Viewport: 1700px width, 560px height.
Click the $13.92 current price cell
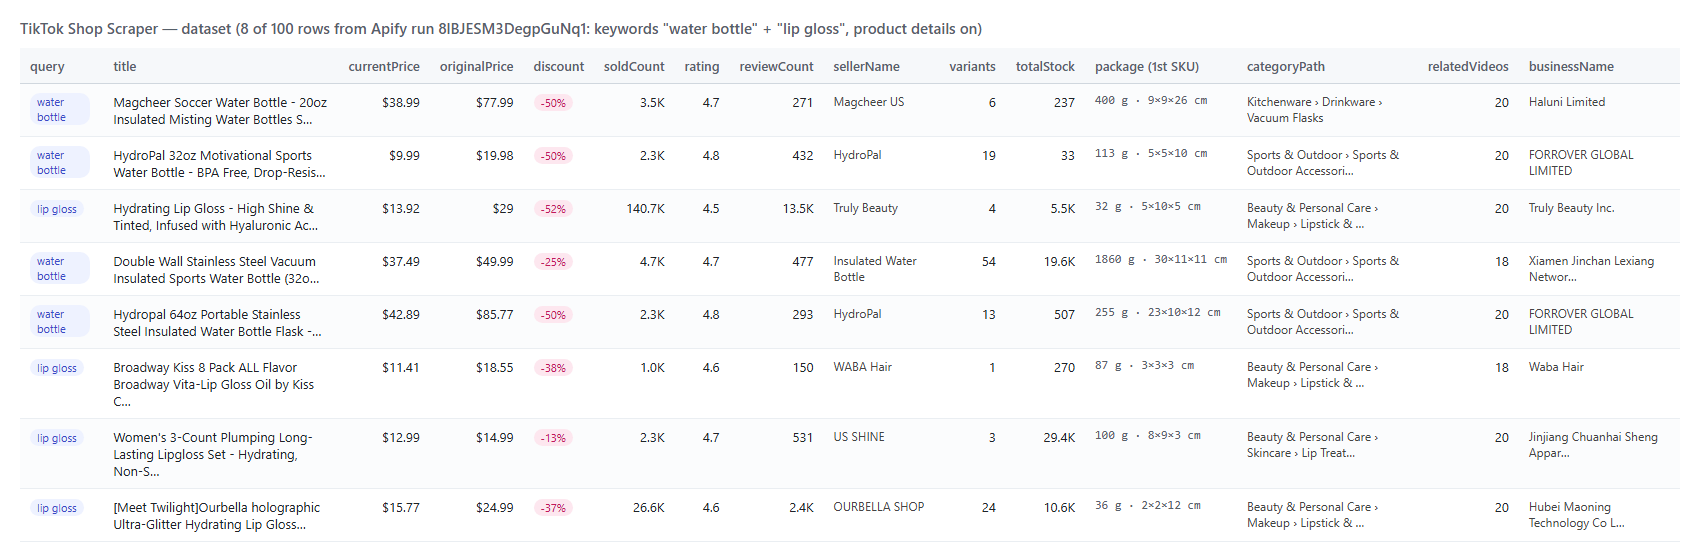401,209
